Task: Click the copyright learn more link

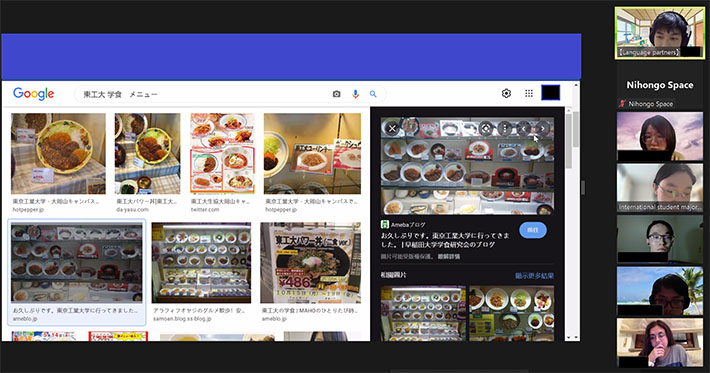Action: (x=448, y=256)
